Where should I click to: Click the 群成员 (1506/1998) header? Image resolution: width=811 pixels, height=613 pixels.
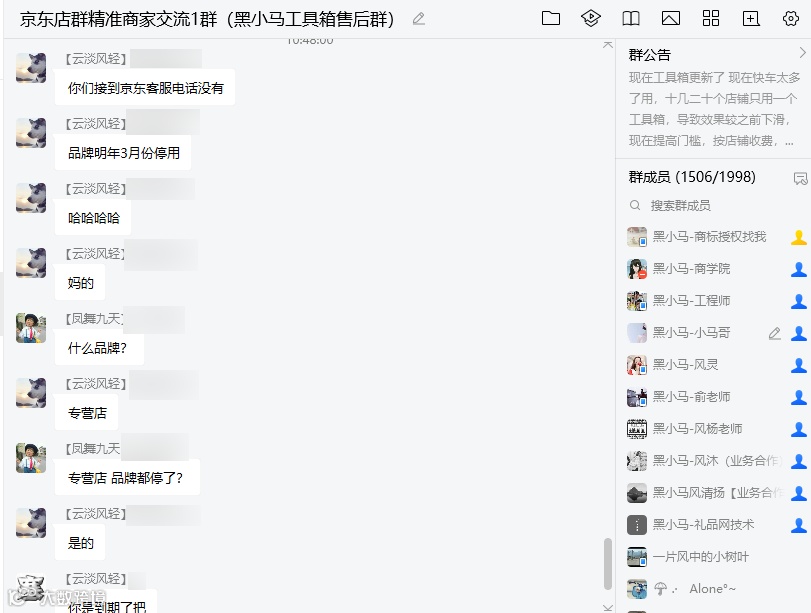(692, 177)
